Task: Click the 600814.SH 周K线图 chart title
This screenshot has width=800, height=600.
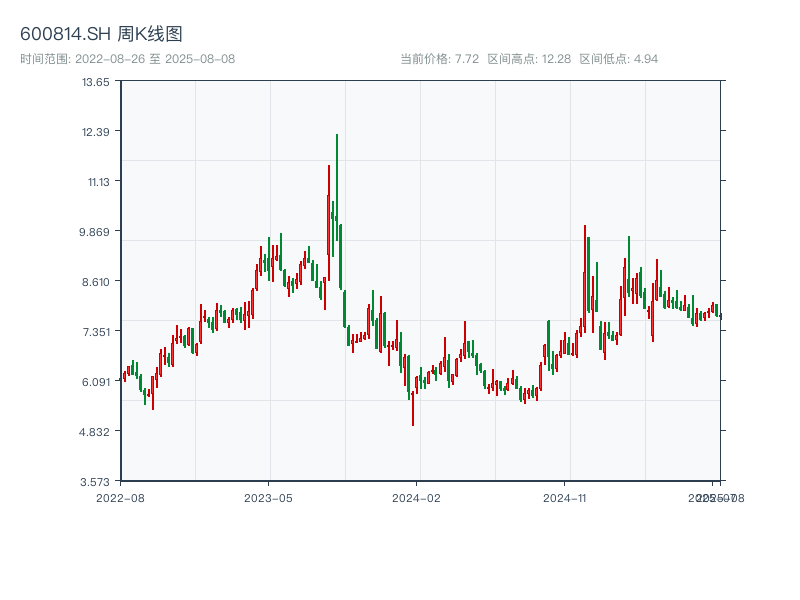Action: (x=101, y=35)
